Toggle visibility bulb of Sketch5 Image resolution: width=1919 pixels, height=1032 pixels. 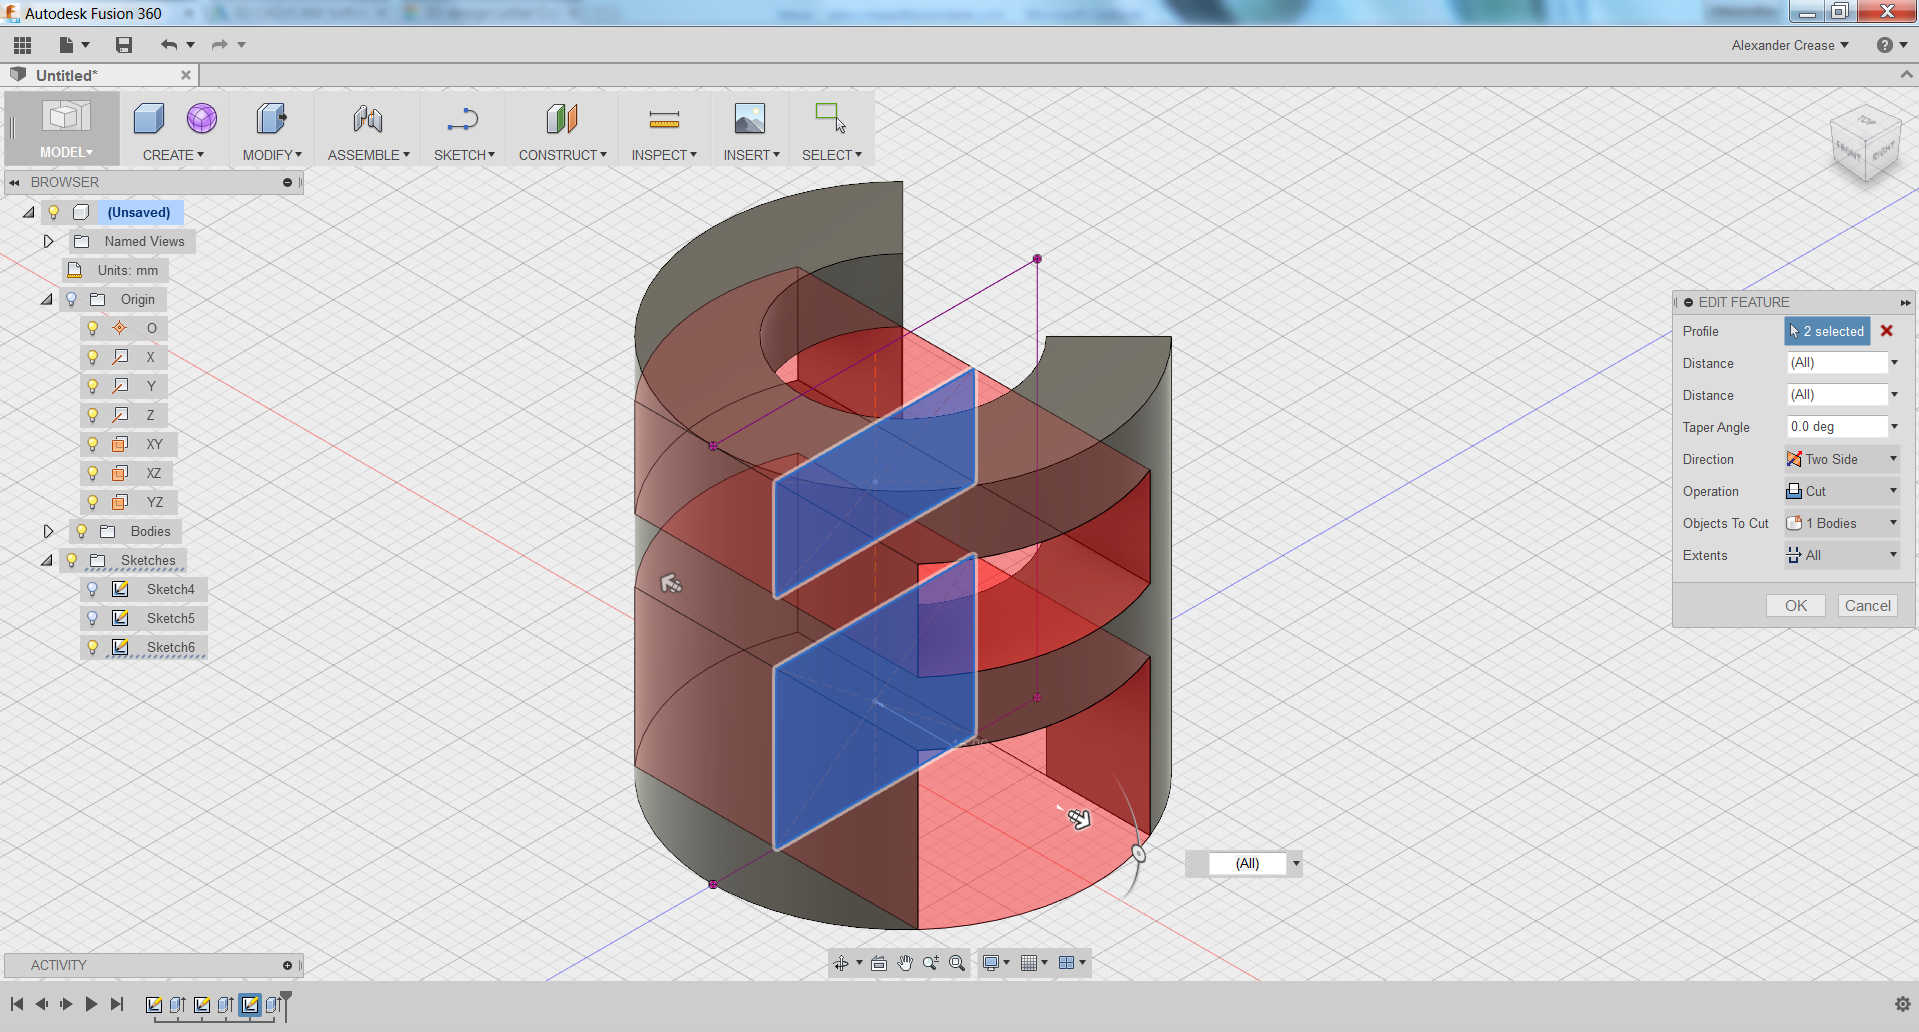coord(93,618)
